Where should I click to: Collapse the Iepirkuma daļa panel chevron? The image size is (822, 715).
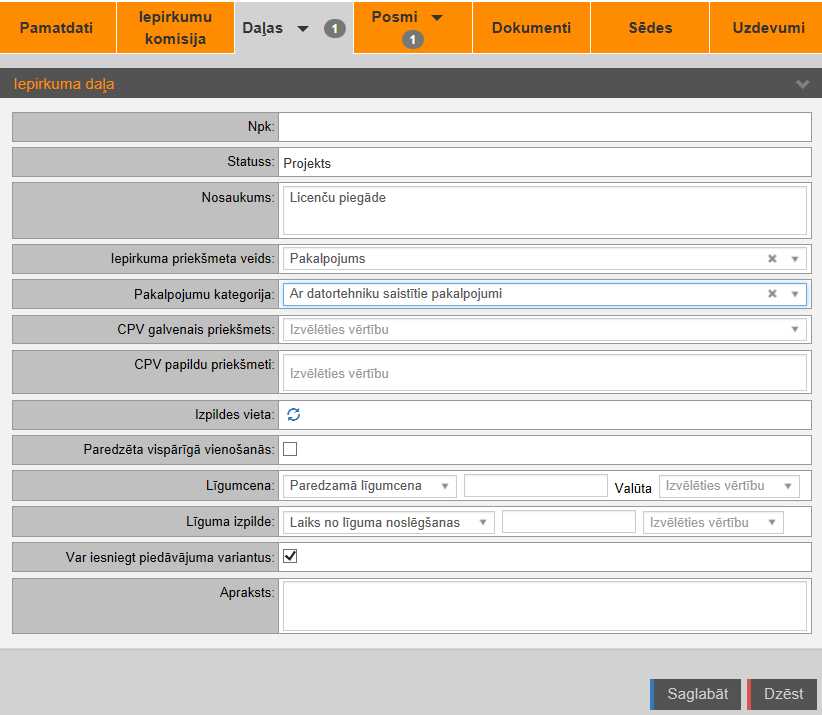[x=802, y=84]
